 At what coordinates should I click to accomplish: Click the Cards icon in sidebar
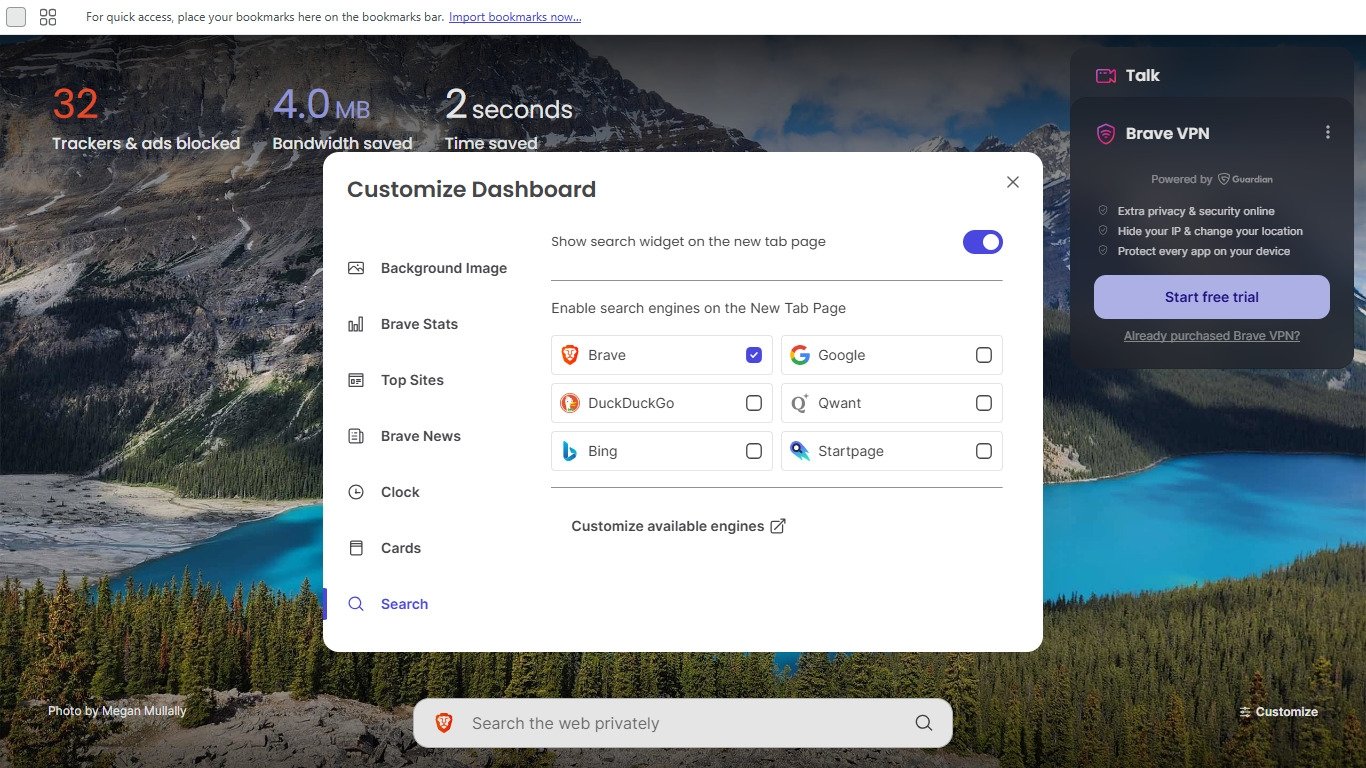click(356, 548)
